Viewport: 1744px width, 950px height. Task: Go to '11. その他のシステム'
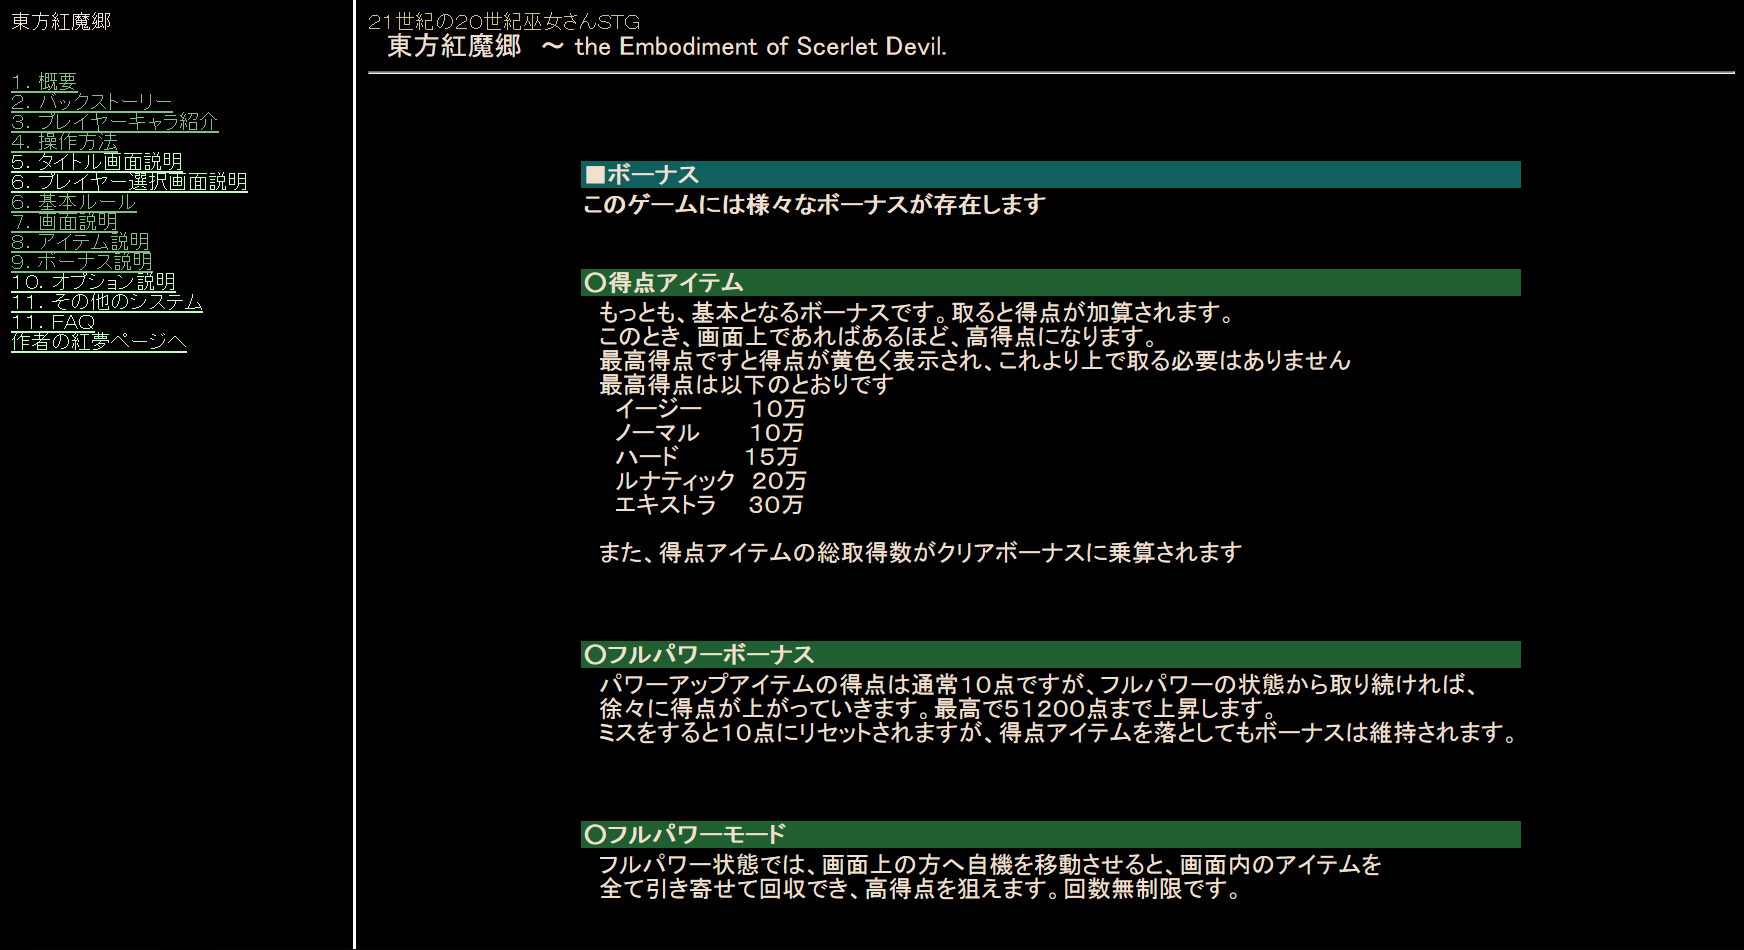tap(107, 302)
